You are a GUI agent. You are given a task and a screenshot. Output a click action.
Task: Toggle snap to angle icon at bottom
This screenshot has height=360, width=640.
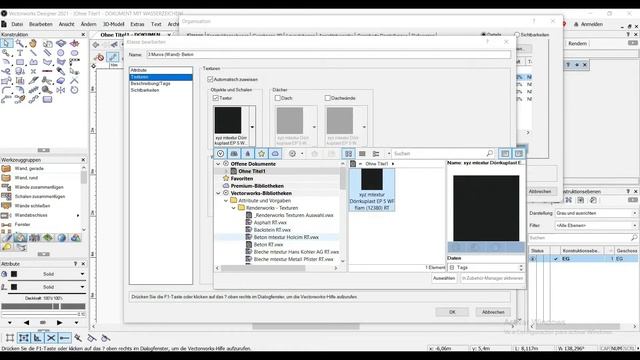pos(37,338)
